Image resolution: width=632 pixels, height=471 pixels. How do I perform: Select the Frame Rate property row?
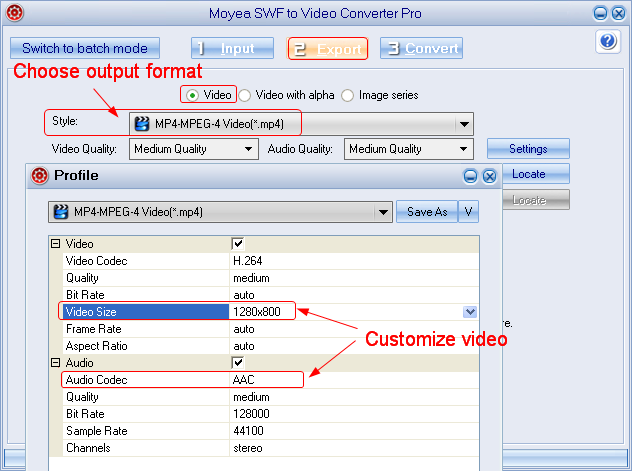(270, 329)
